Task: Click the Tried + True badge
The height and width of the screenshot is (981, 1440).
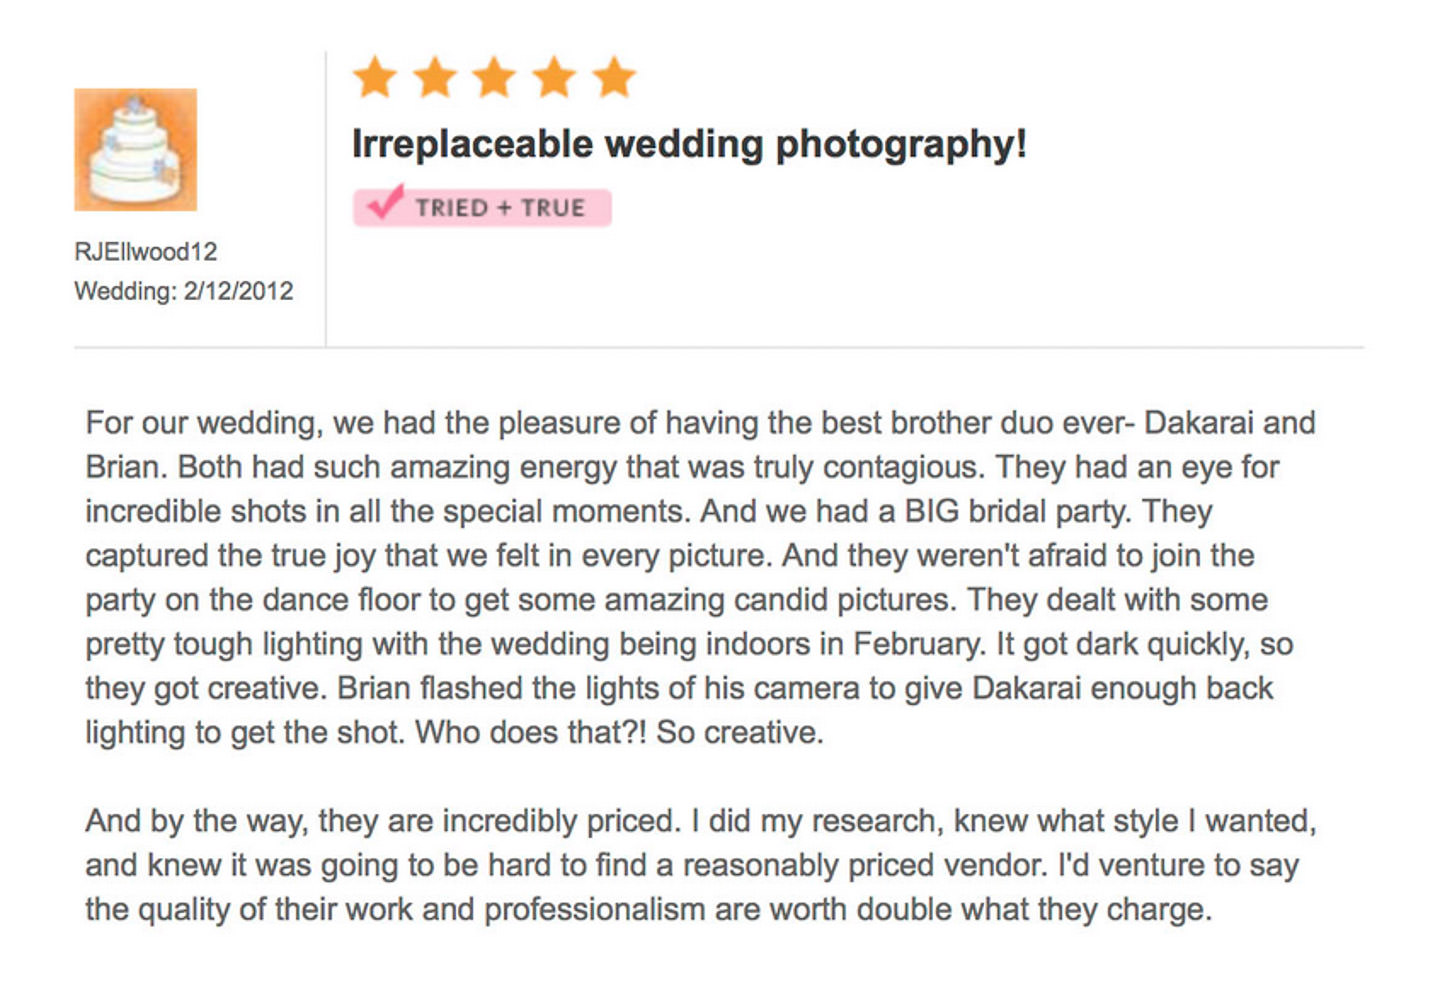Action: [482, 207]
